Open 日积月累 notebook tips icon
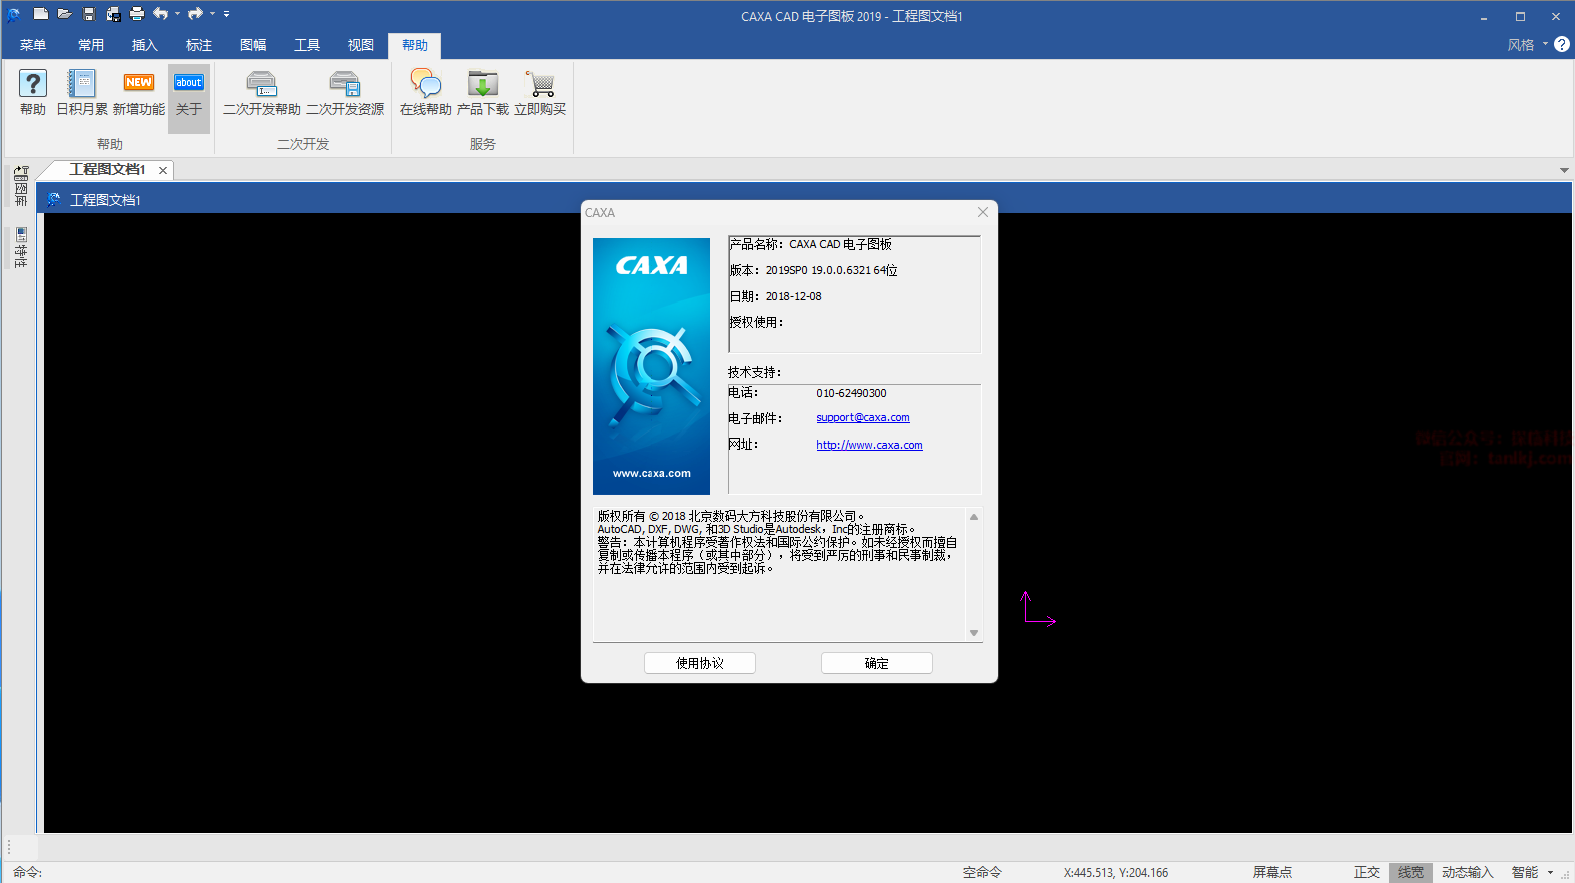The width and height of the screenshot is (1575, 883). (81, 84)
